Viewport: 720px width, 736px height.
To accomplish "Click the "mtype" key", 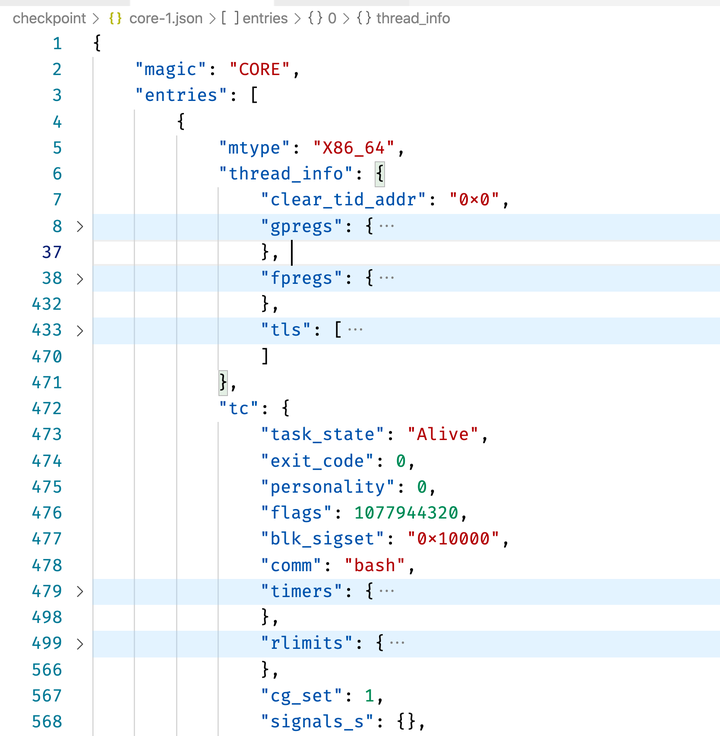I will (x=255, y=148).
